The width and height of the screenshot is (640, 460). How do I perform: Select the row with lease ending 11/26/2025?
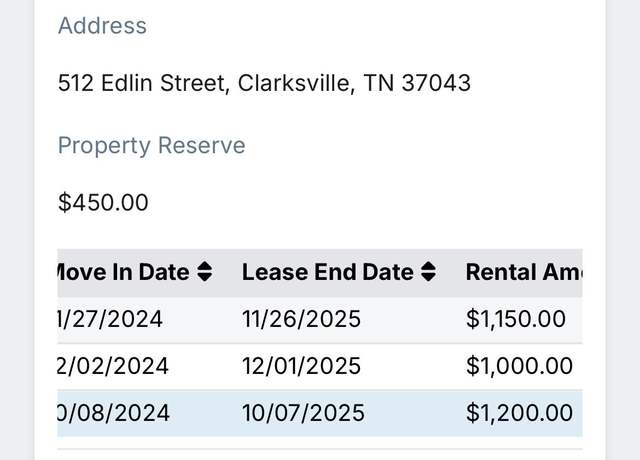320,320
